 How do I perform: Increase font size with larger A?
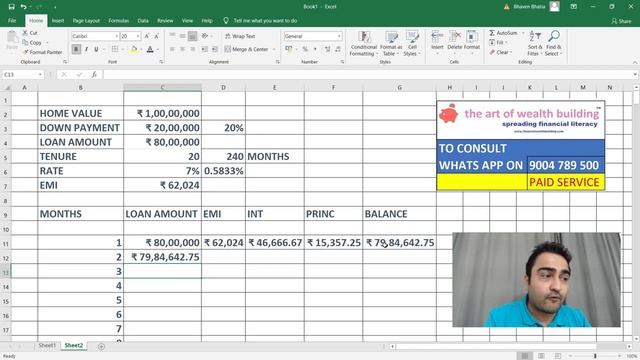click(147, 36)
